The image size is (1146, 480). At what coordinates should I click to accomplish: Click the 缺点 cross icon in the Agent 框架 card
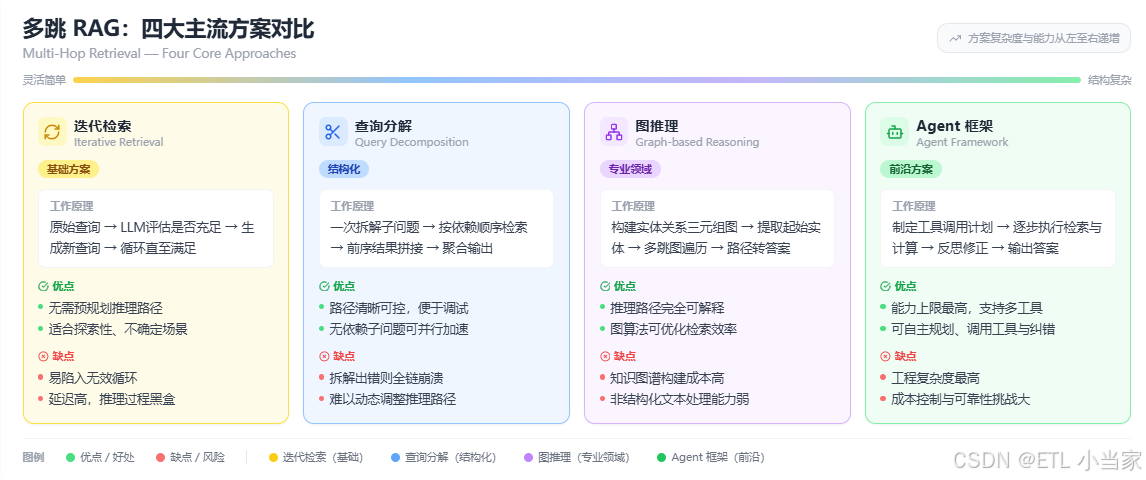[885, 357]
